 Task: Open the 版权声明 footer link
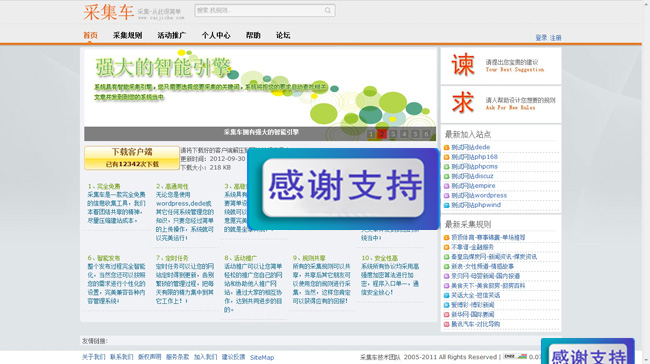pos(150,357)
